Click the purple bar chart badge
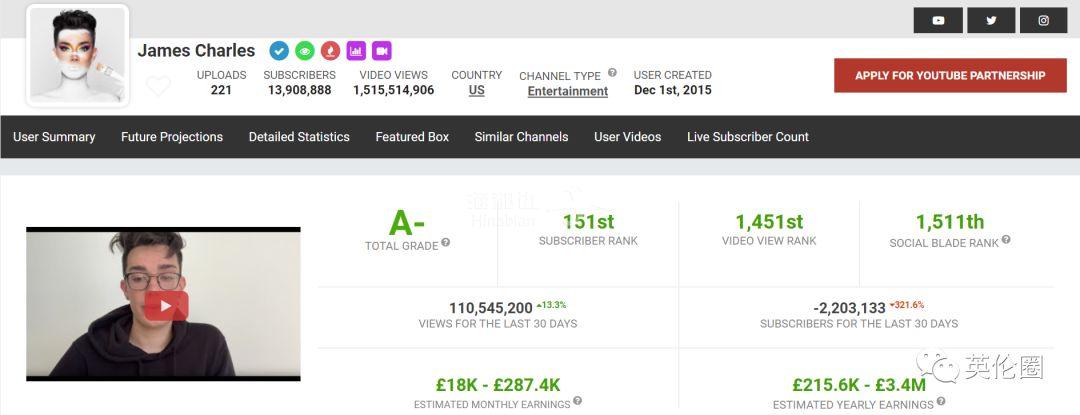 pyautogui.click(x=356, y=51)
